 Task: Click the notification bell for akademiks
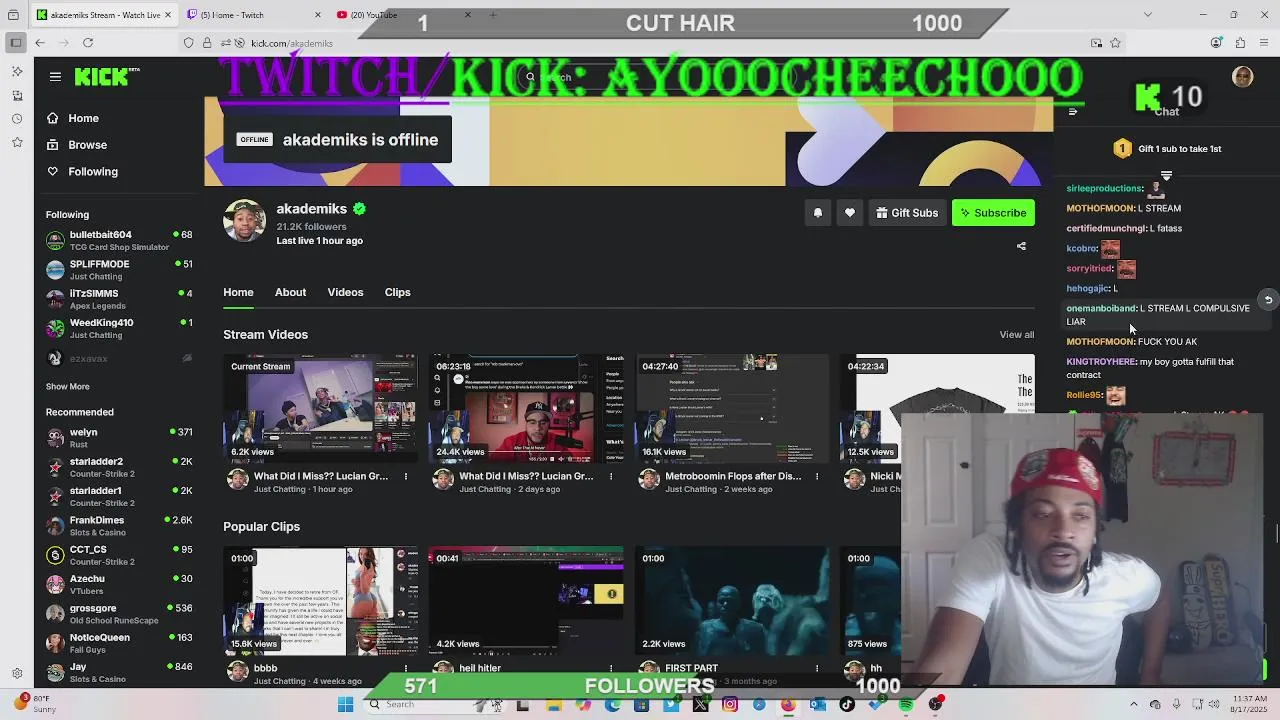click(818, 213)
